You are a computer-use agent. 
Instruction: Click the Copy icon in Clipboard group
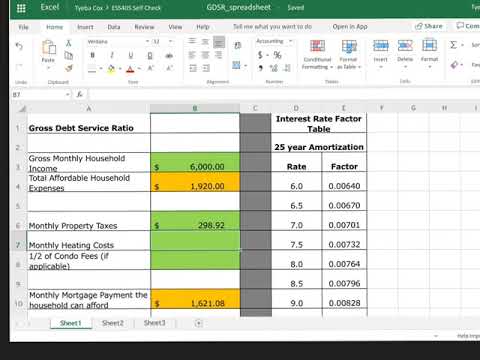[68, 55]
